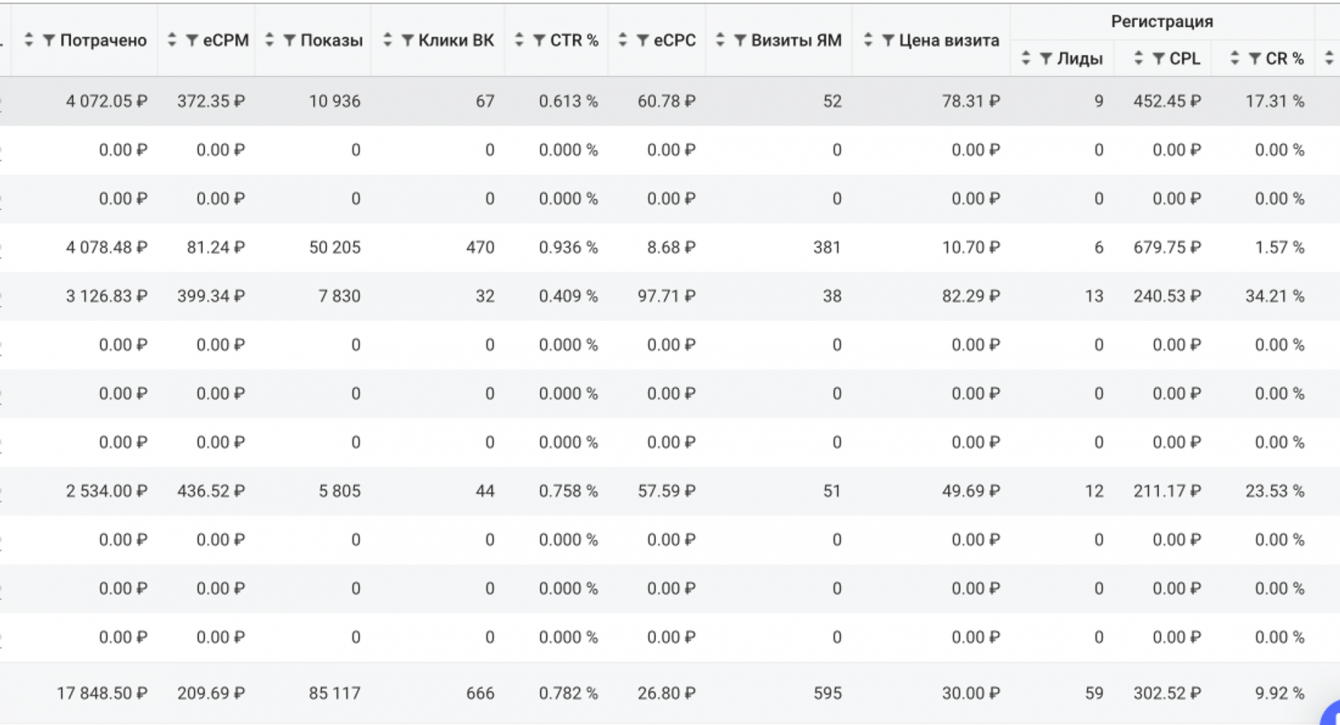
Task: Sort by eCPM using its arrows
Action: [x=172, y=41]
